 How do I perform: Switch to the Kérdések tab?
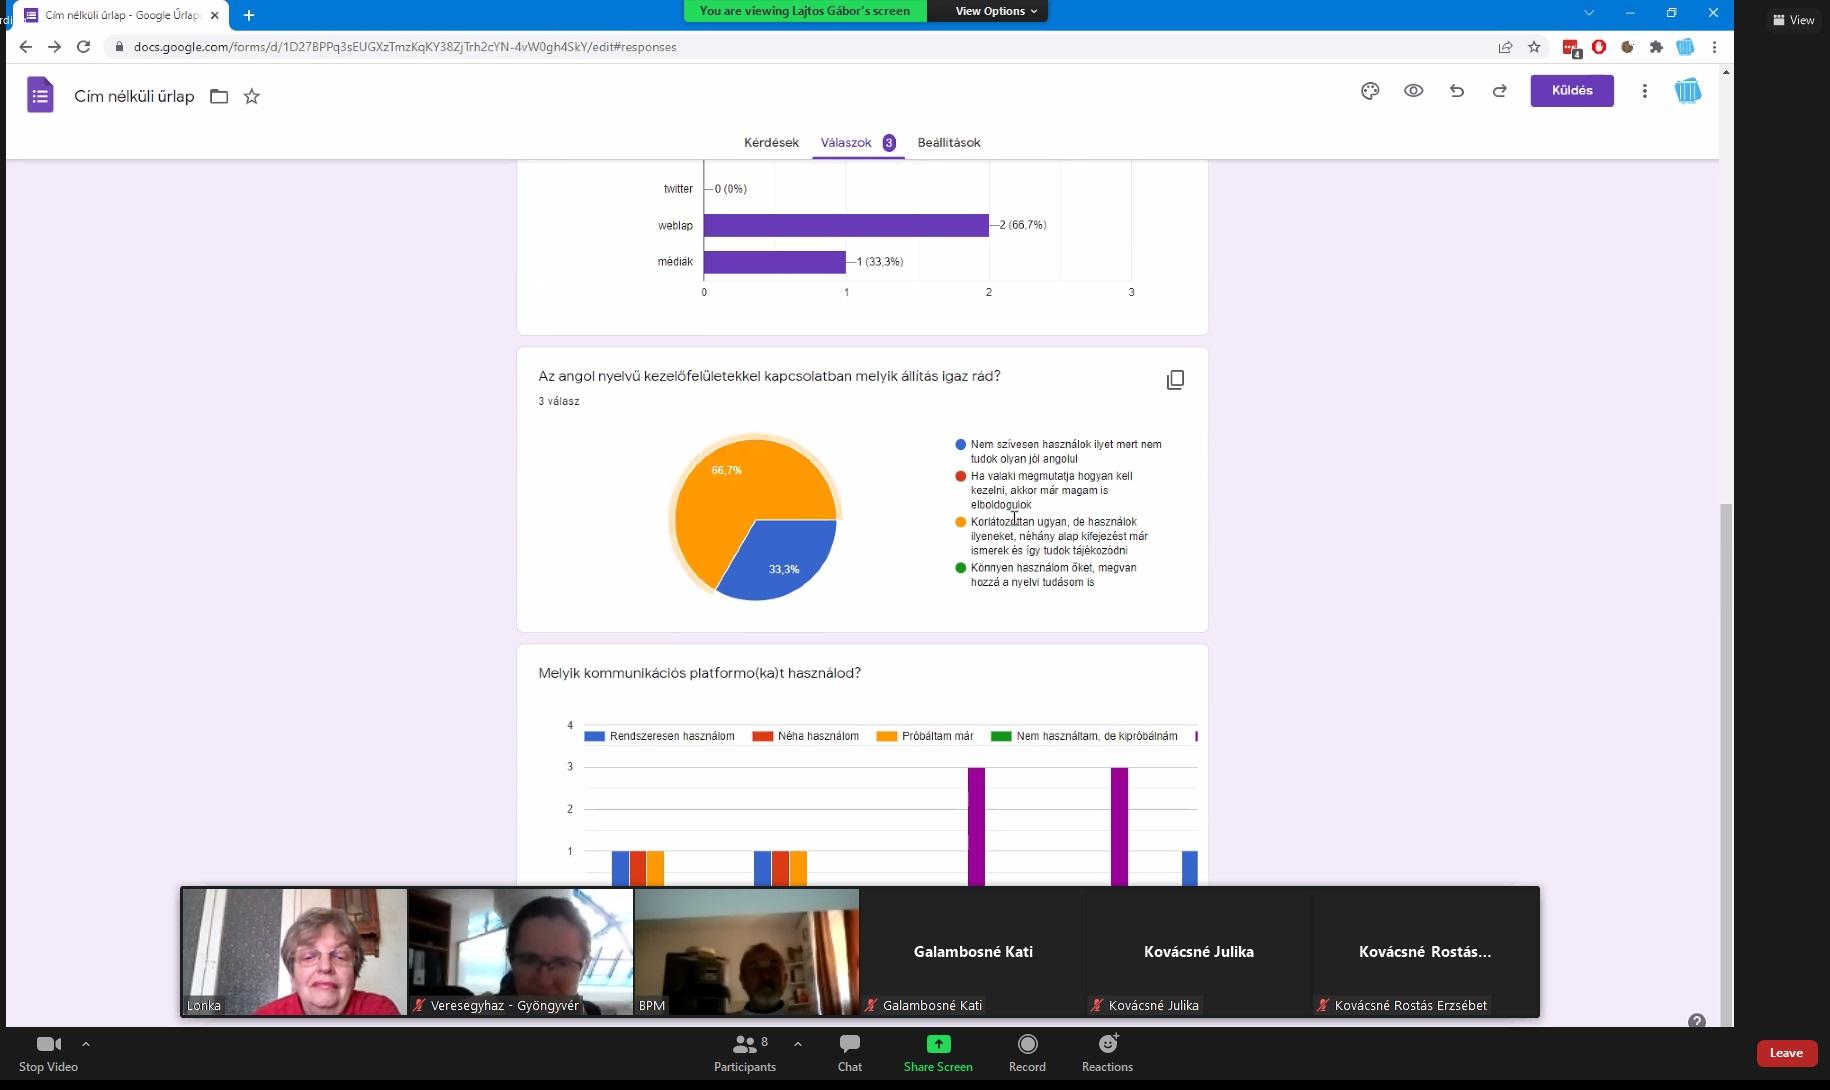pyautogui.click(x=771, y=143)
